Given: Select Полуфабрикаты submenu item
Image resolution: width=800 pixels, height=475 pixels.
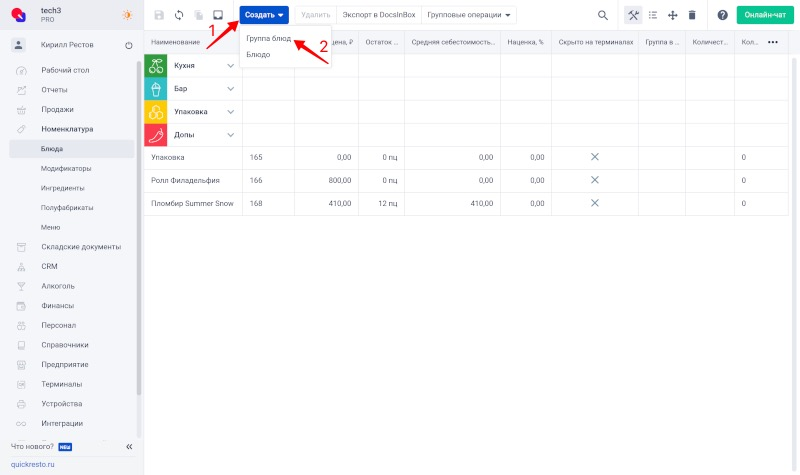Looking at the screenshot, I should pyautogui.click(x=67, y=208).
